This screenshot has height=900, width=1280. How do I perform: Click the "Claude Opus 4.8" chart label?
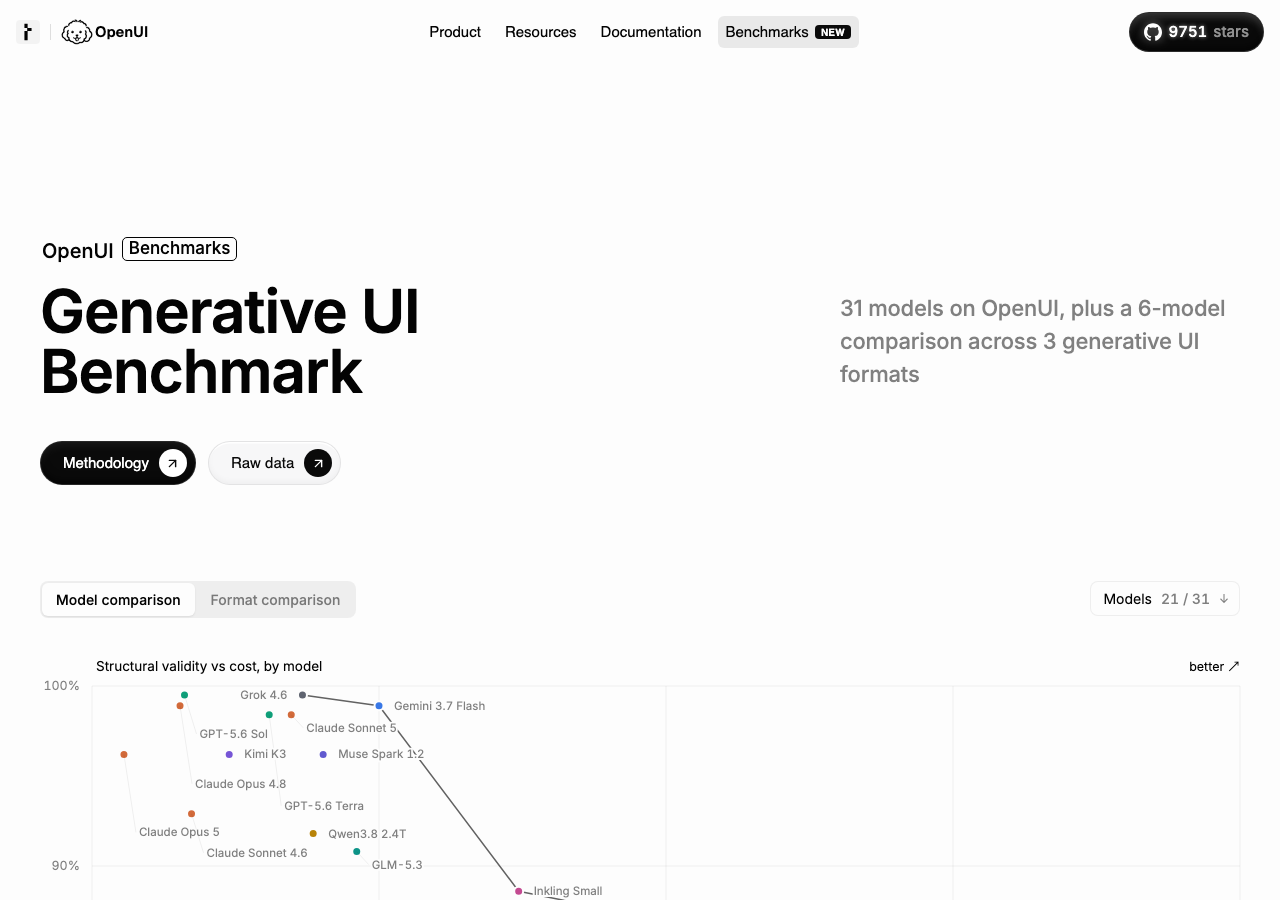point(240,784)
